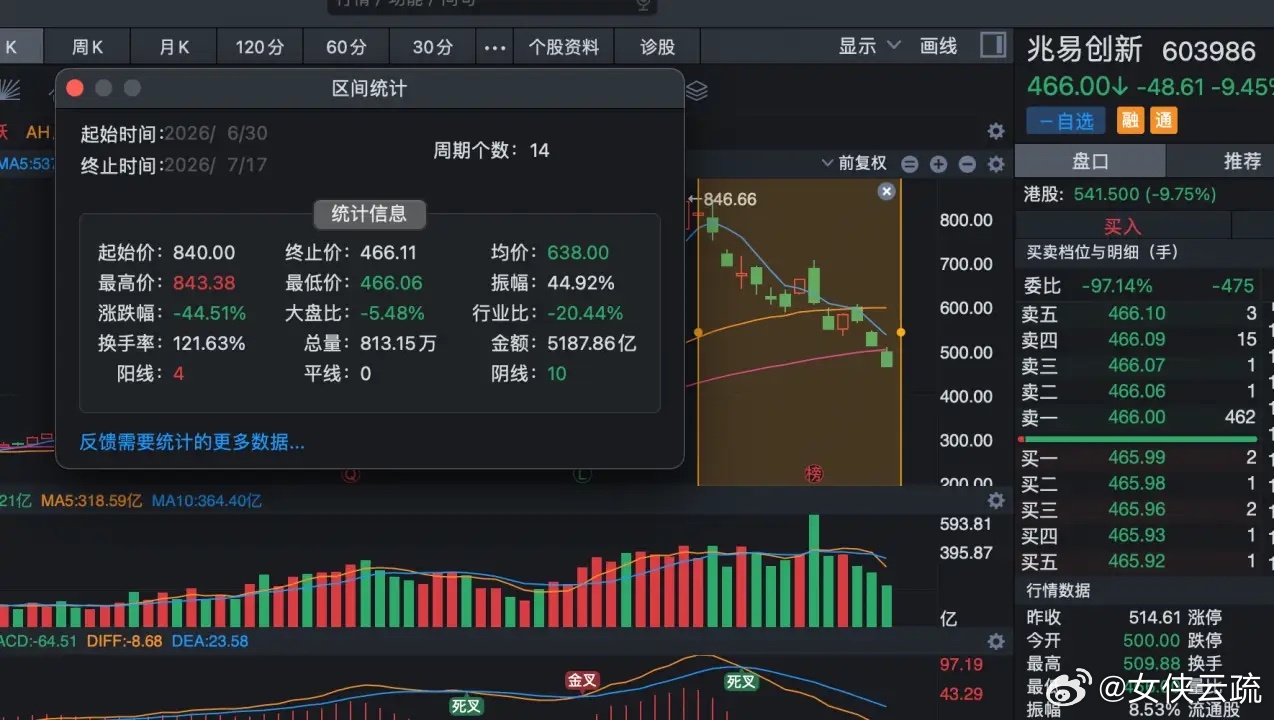Click the 融 margin badge
This screenshot has width=1274, height=720.
click(1130, 121)
